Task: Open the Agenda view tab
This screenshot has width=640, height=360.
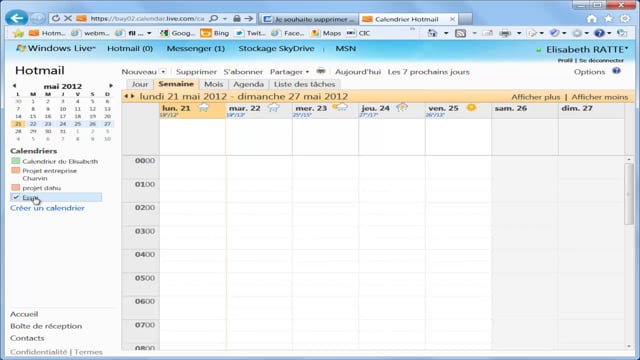Action: point(248,84)
